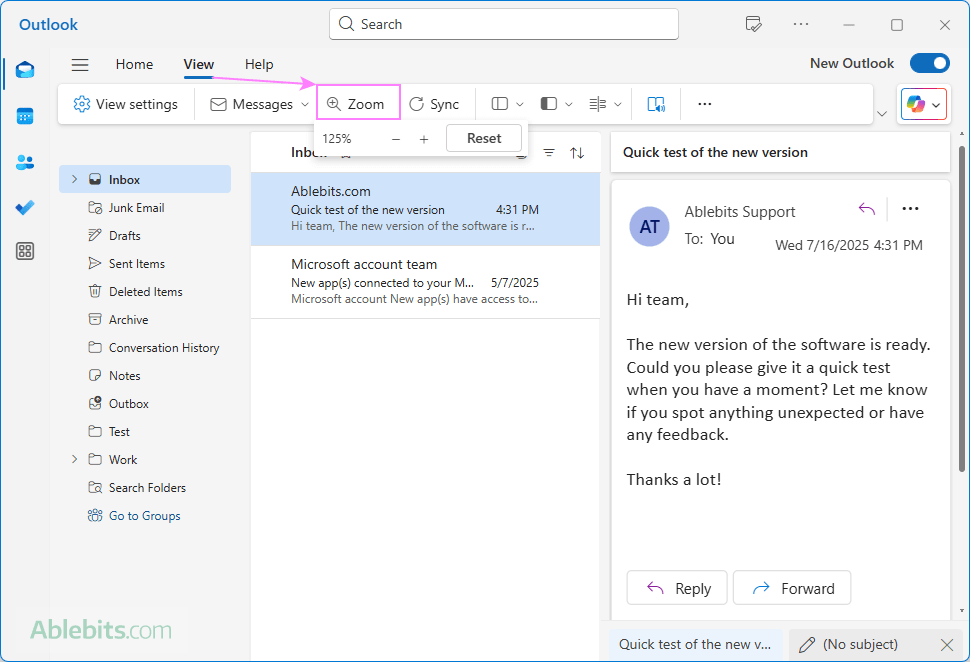Open ribbon overflow ellipsis menu

[705, 104]
